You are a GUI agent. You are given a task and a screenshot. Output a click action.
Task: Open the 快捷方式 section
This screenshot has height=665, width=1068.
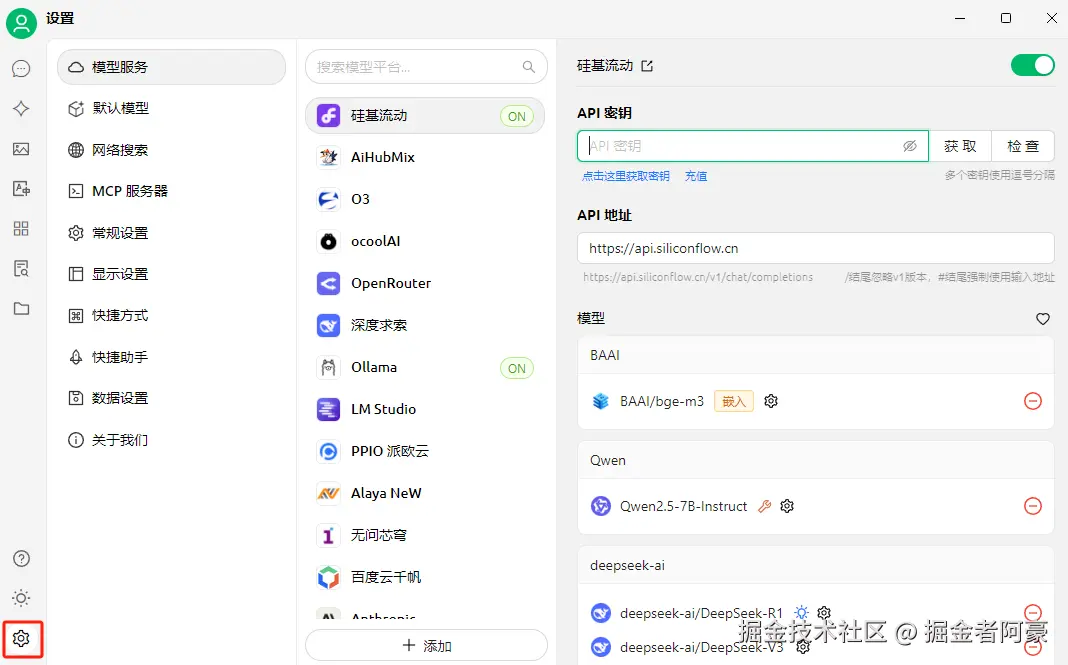tap(172, 315)
